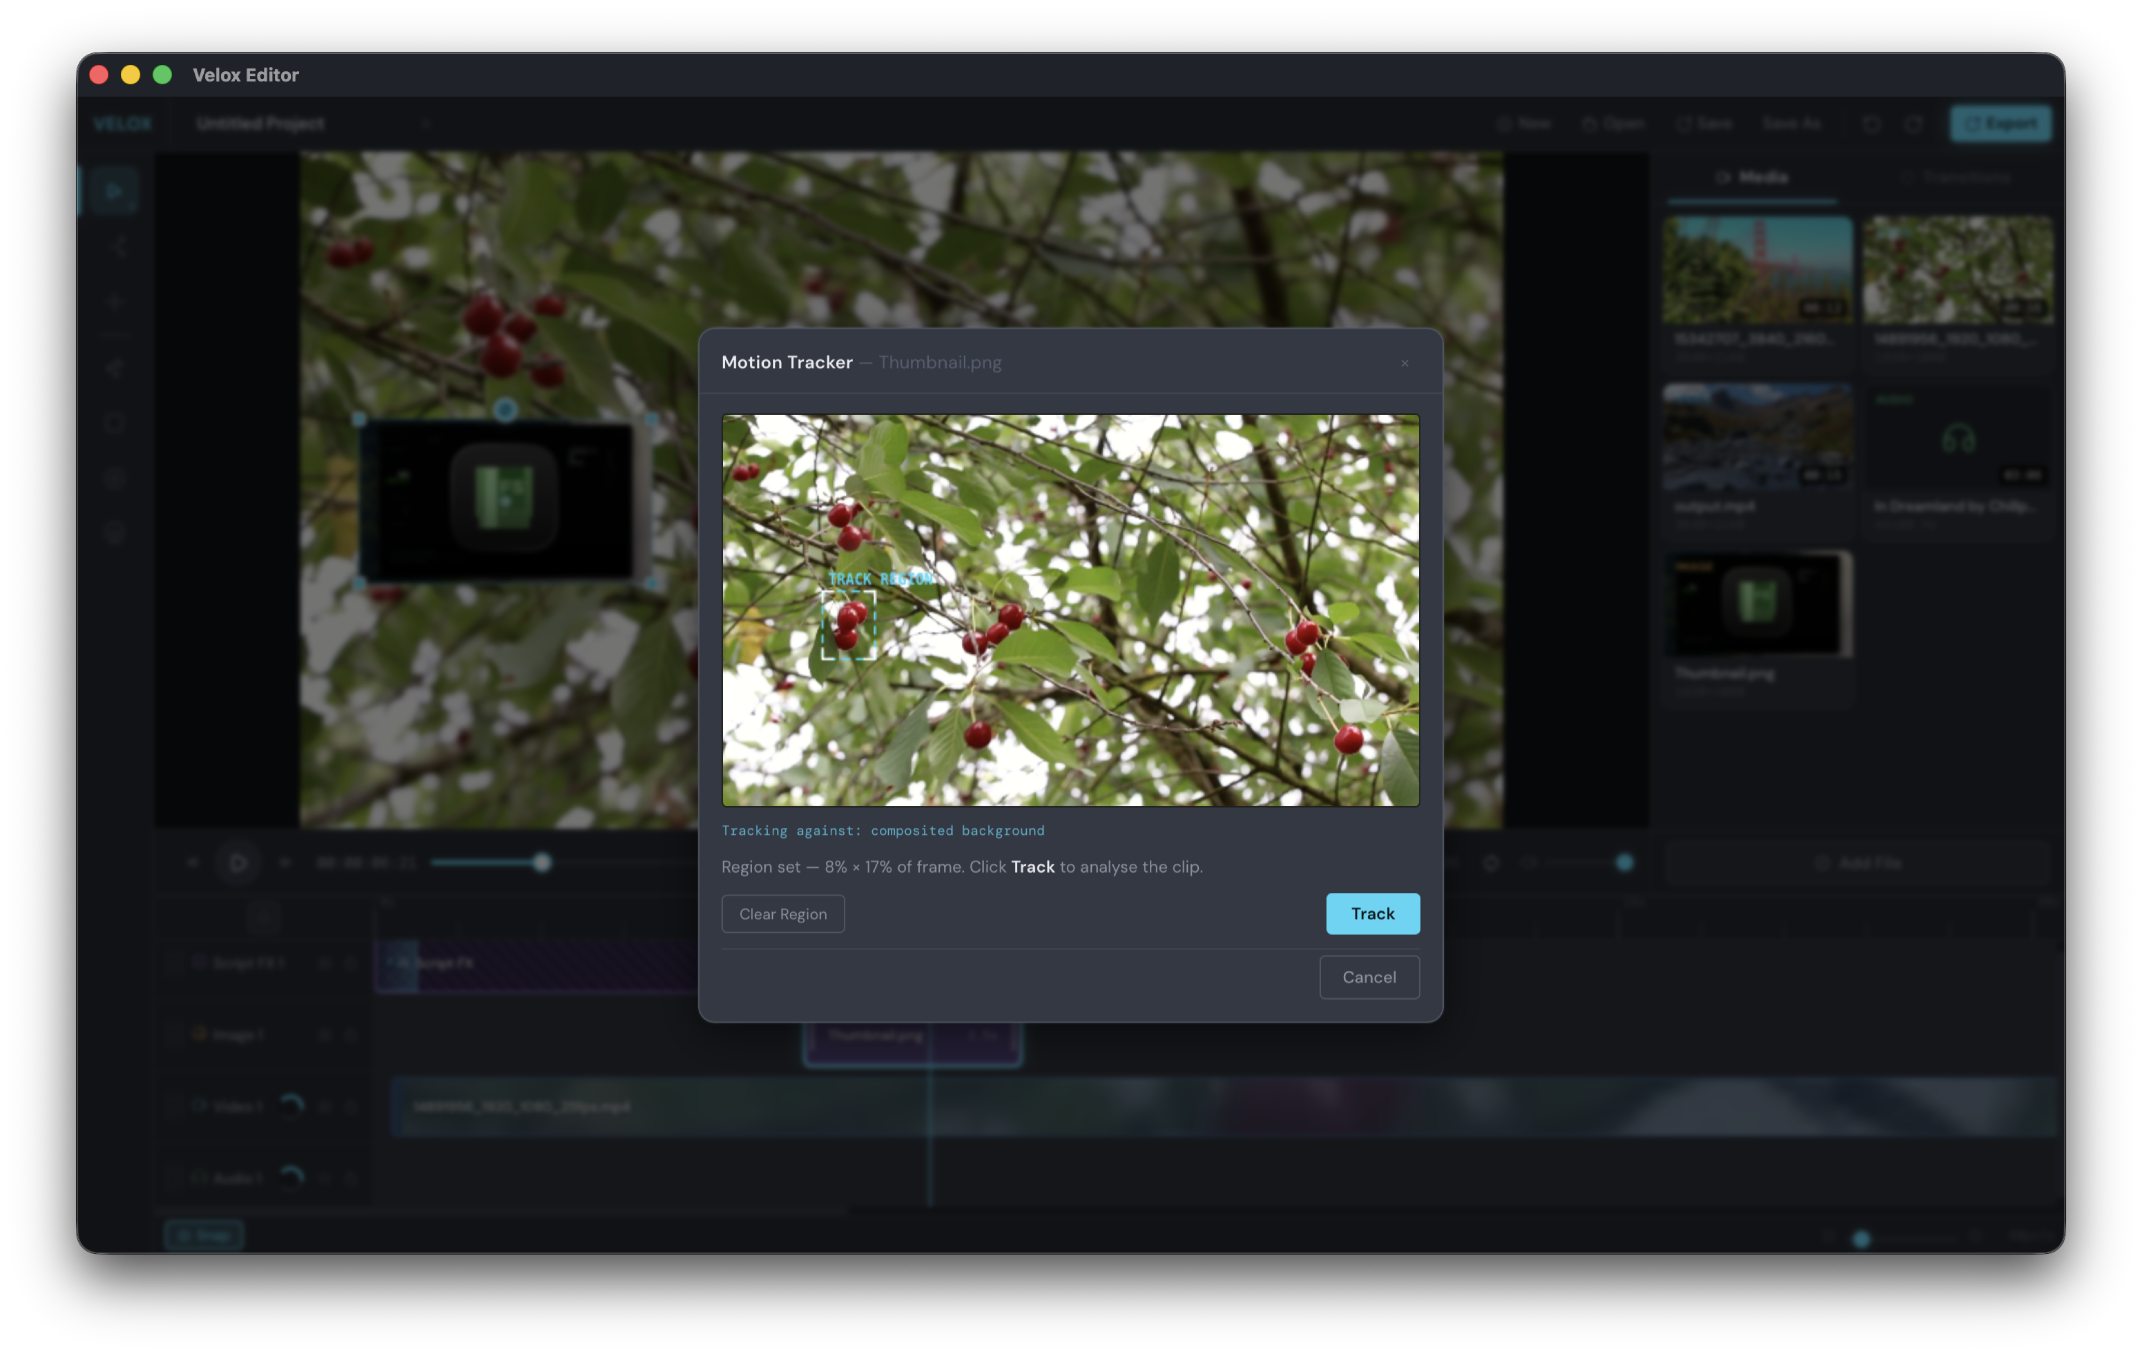Click the New project button
The height and width of the screenshot is (1356, 2142).
coord(1524,123)
